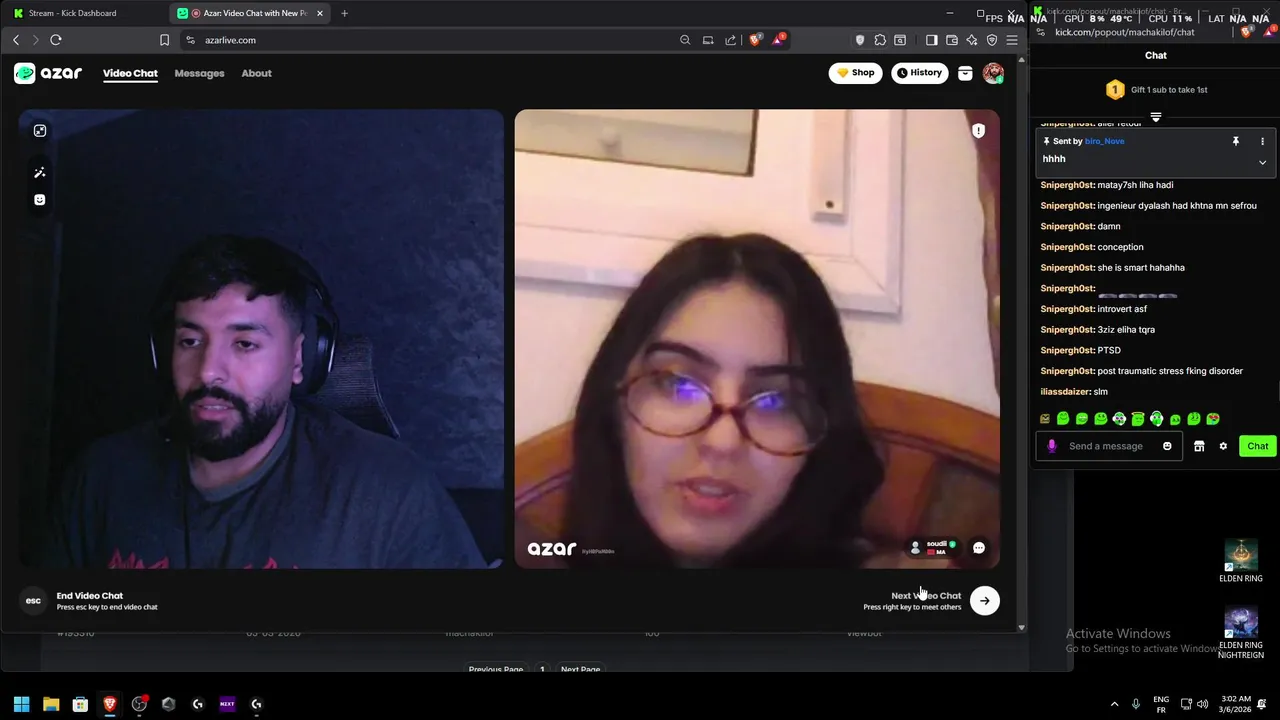This screenshot has height=720, width=1280.
Task: Collapse the pinned message chevron
Action: point(1262,162)
